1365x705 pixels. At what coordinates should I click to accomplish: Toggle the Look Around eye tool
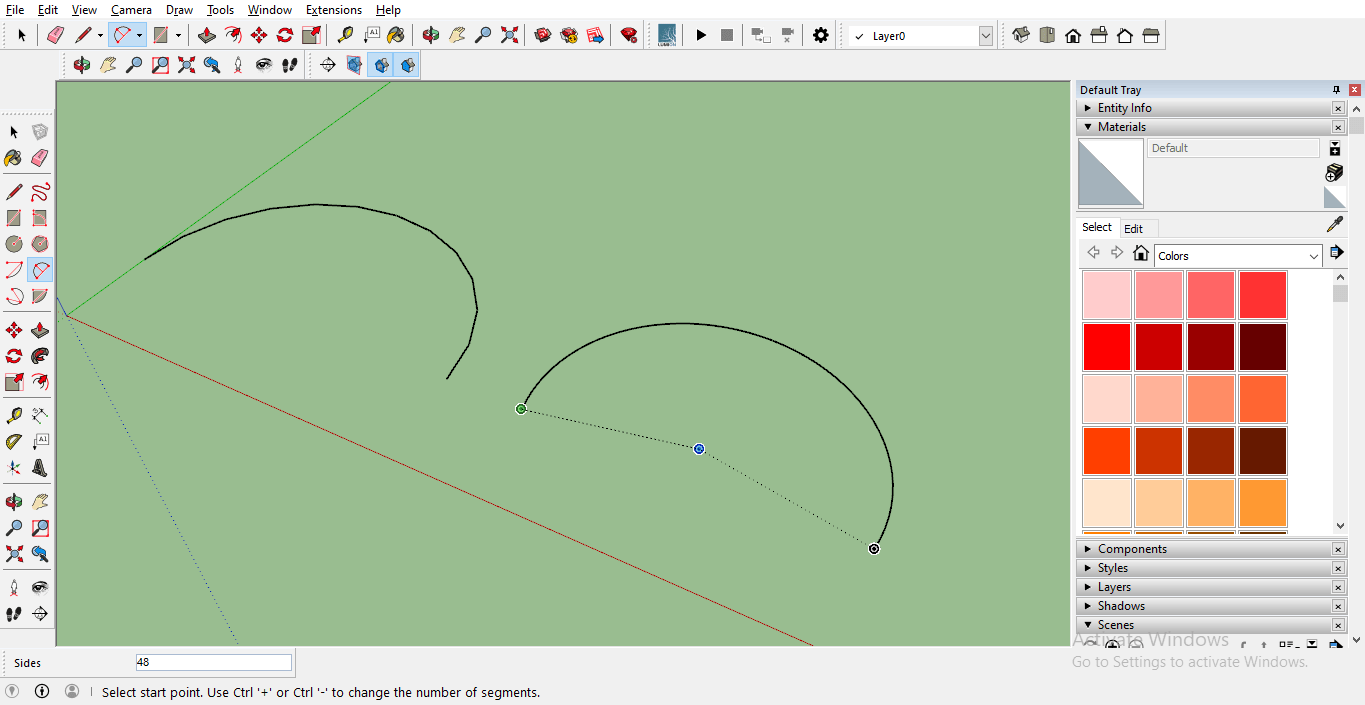(264, 65)
